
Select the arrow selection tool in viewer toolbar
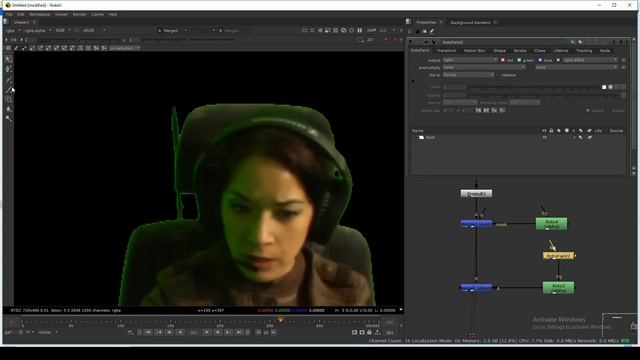pyautogui.click(x=9, y=60)
